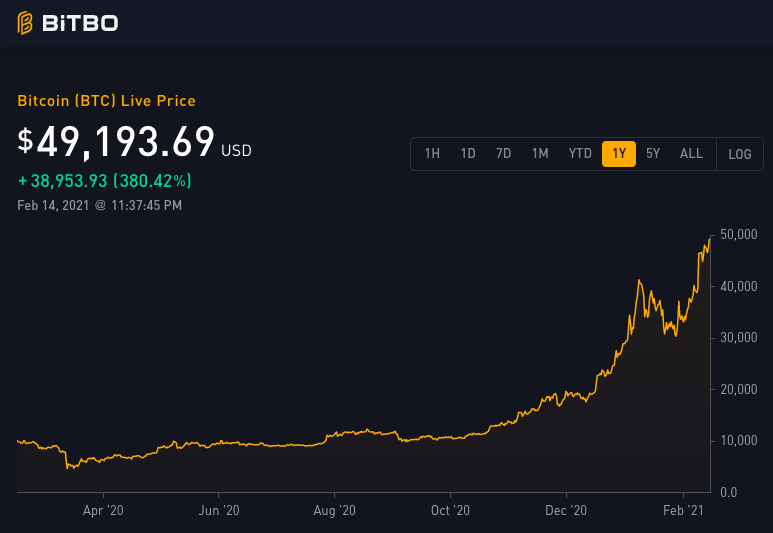Click the Aug '20 axis label

pyautogui.click(x=334, y=510)
